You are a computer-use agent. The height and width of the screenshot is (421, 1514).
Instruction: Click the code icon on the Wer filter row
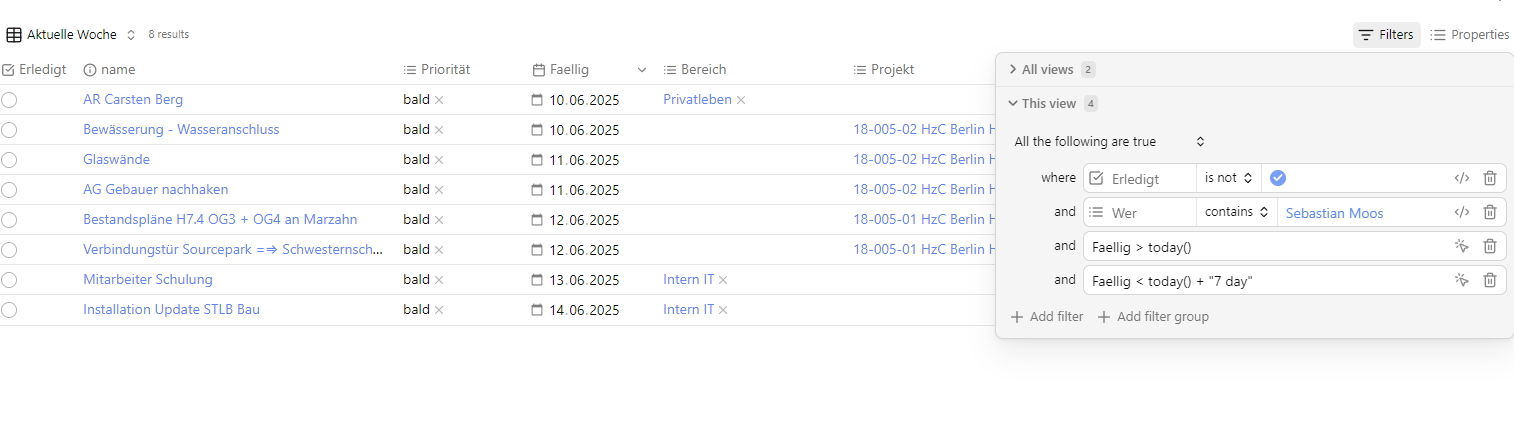click(1461, 212)
